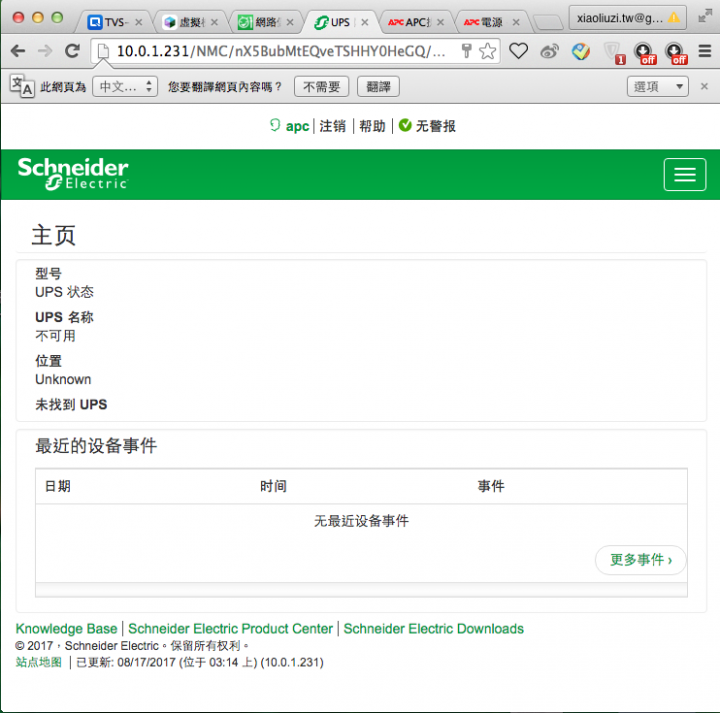Viewport: 720px width, 713px height.
Task: Close the TVS tab
Action: (x=139, y=22)
